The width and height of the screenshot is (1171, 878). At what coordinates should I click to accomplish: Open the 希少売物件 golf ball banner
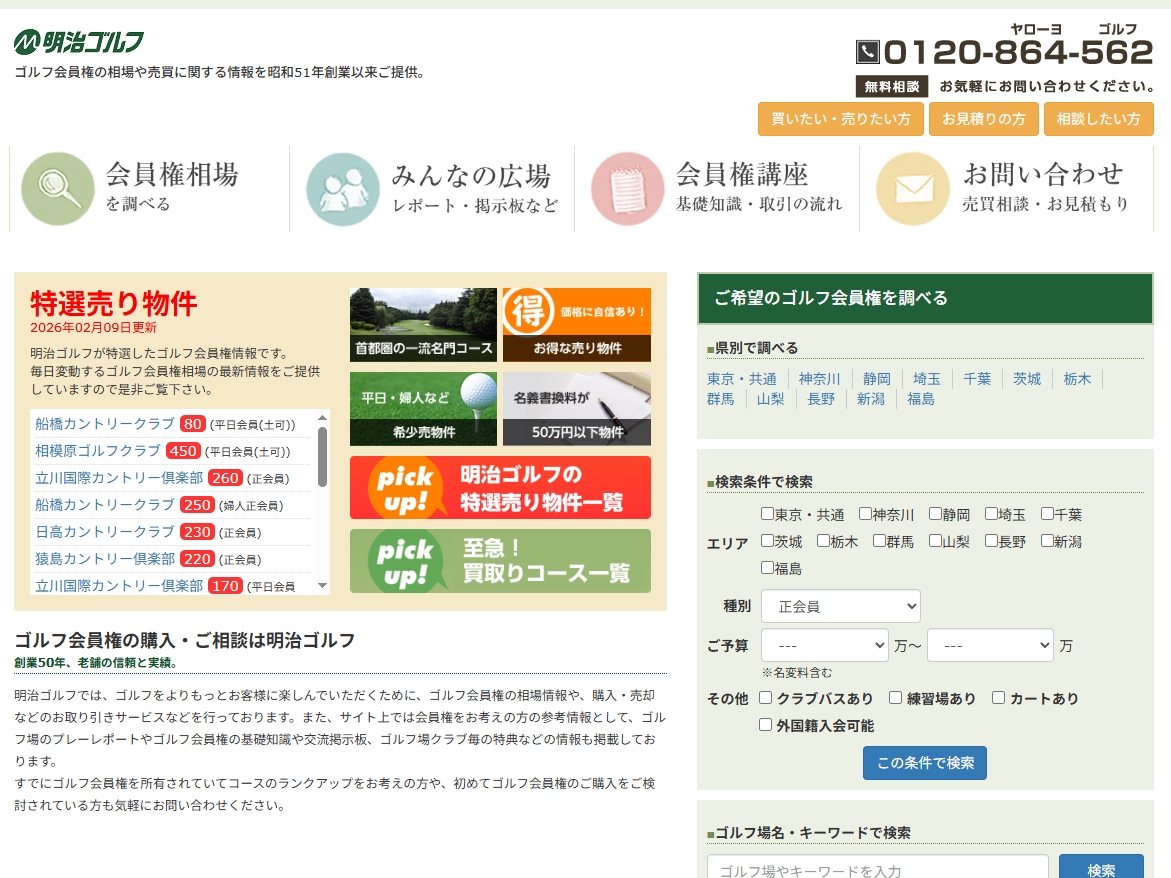tap(423, 409)
